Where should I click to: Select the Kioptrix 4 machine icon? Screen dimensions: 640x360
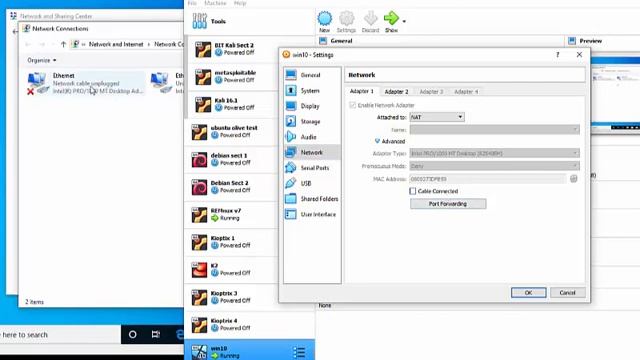click(x=199, y=325)
